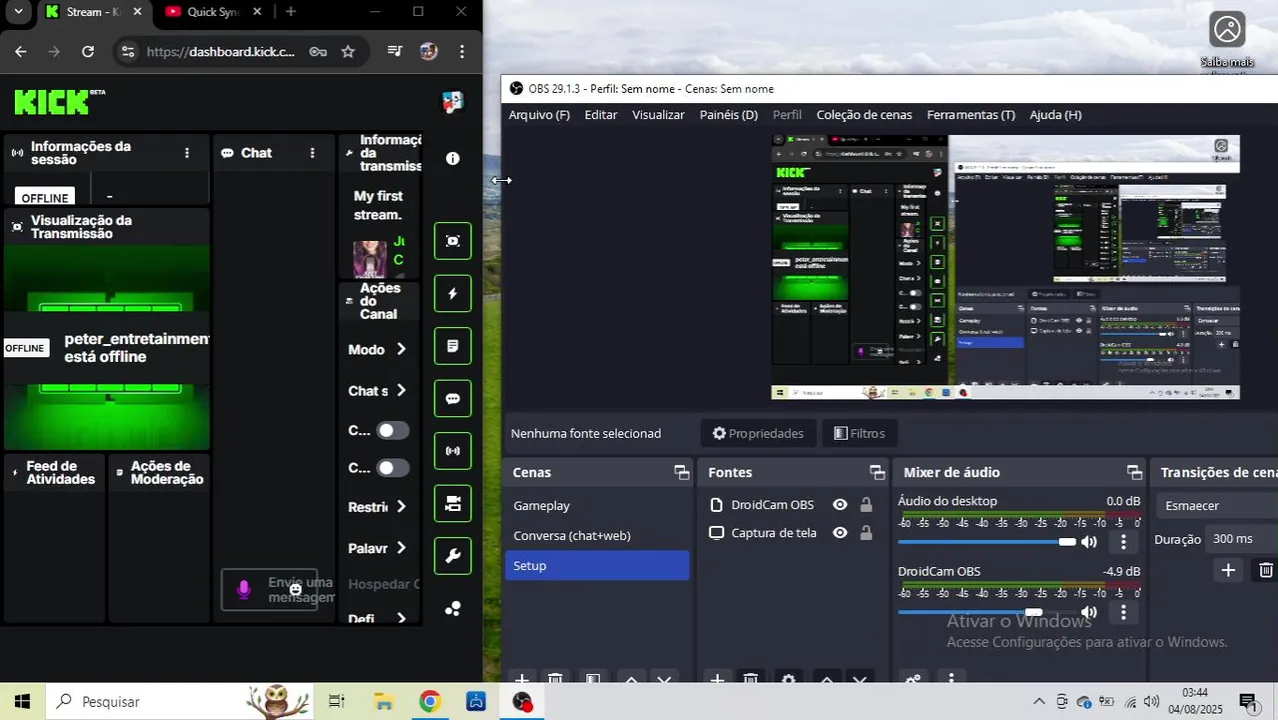1278x720 pixels.
Task: Open the Editar menu in OBS
Action: [601, 115]
